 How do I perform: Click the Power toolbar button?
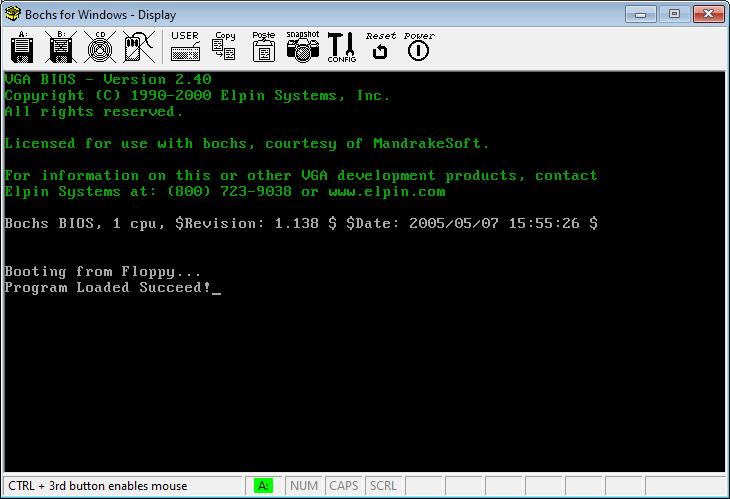[x=419, y=47]
